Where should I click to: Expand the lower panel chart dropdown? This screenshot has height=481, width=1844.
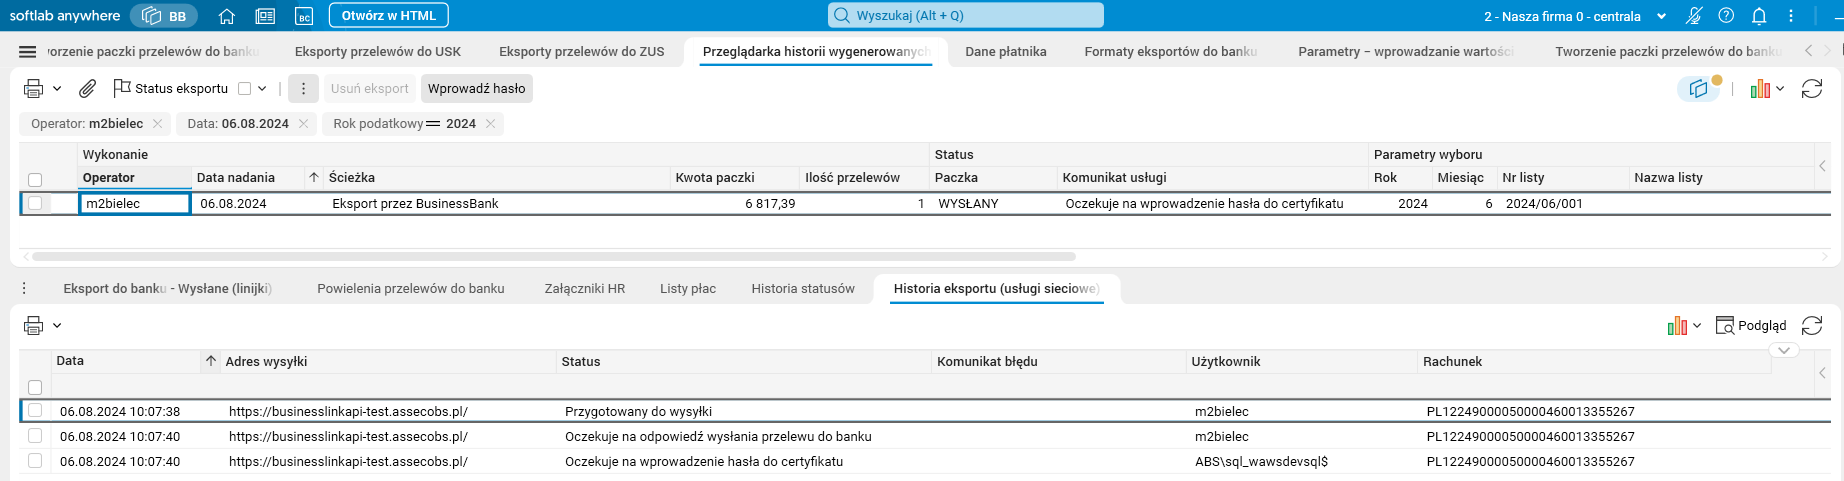1697,326
